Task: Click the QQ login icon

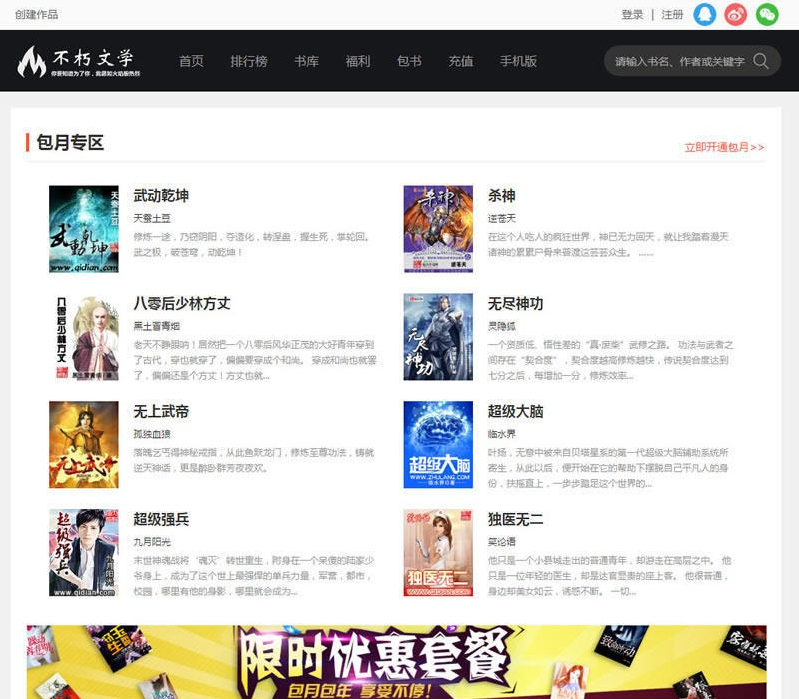Action: pyautogui.click(x=705, y=14)
